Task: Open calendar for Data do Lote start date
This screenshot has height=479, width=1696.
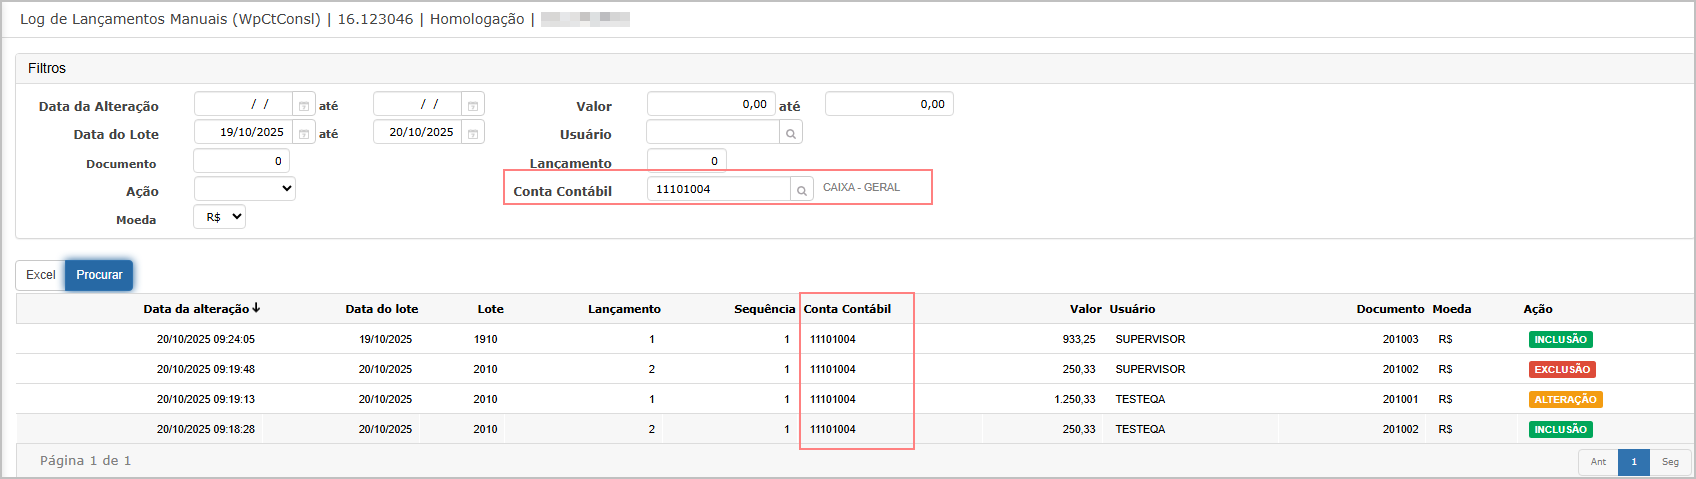Action: [x=304, y=134]
